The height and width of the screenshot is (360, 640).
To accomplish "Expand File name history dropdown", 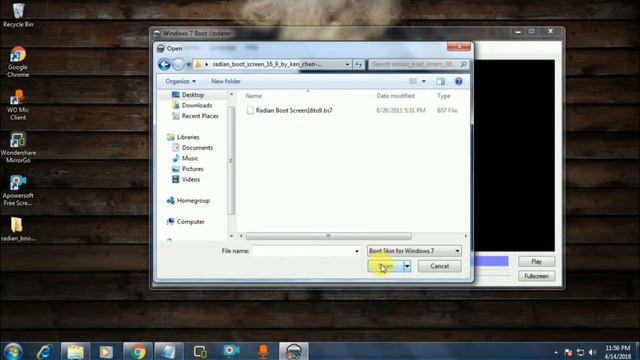I will (357, 251).
